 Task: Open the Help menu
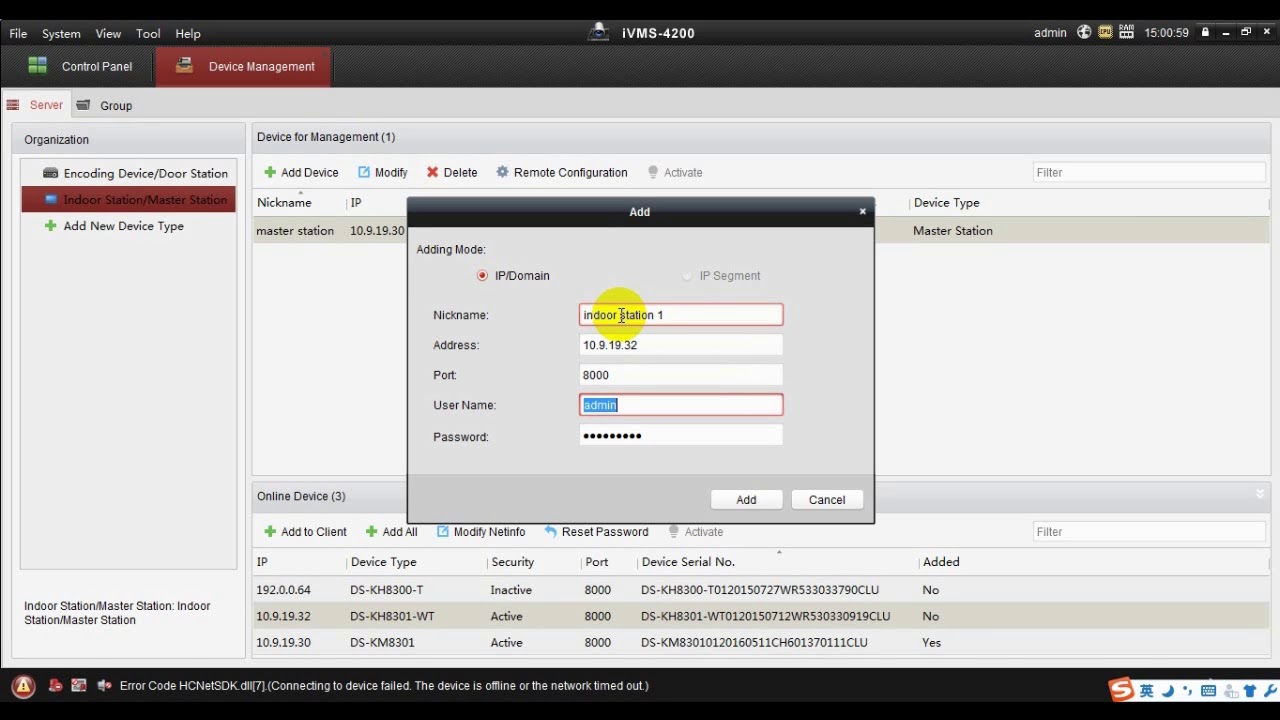point(188,33)
